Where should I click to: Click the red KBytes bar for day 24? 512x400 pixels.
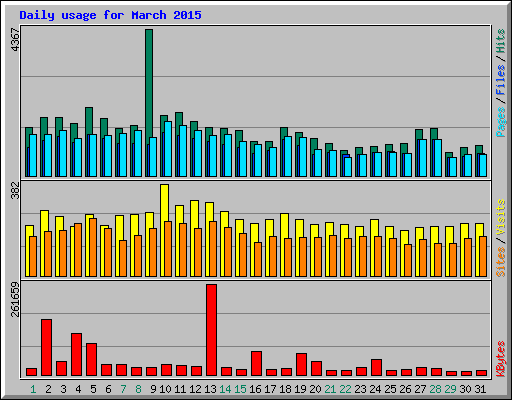tap(376, 368)
